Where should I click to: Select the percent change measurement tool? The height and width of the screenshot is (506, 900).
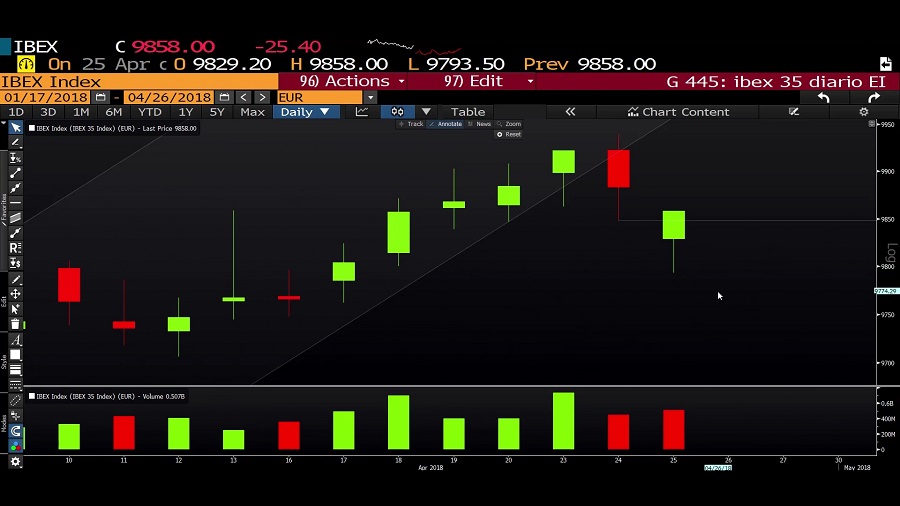[15, 158]
